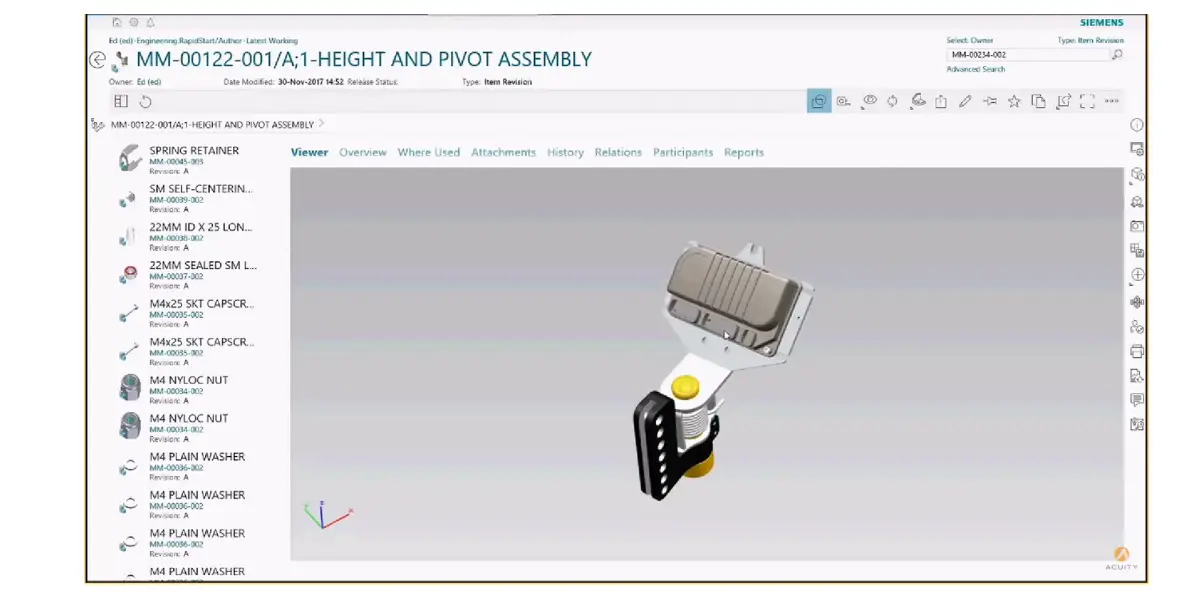Open the notifications bell icon
The width and height of the screenshot is (1200, 600).
[x=150, y=22]
